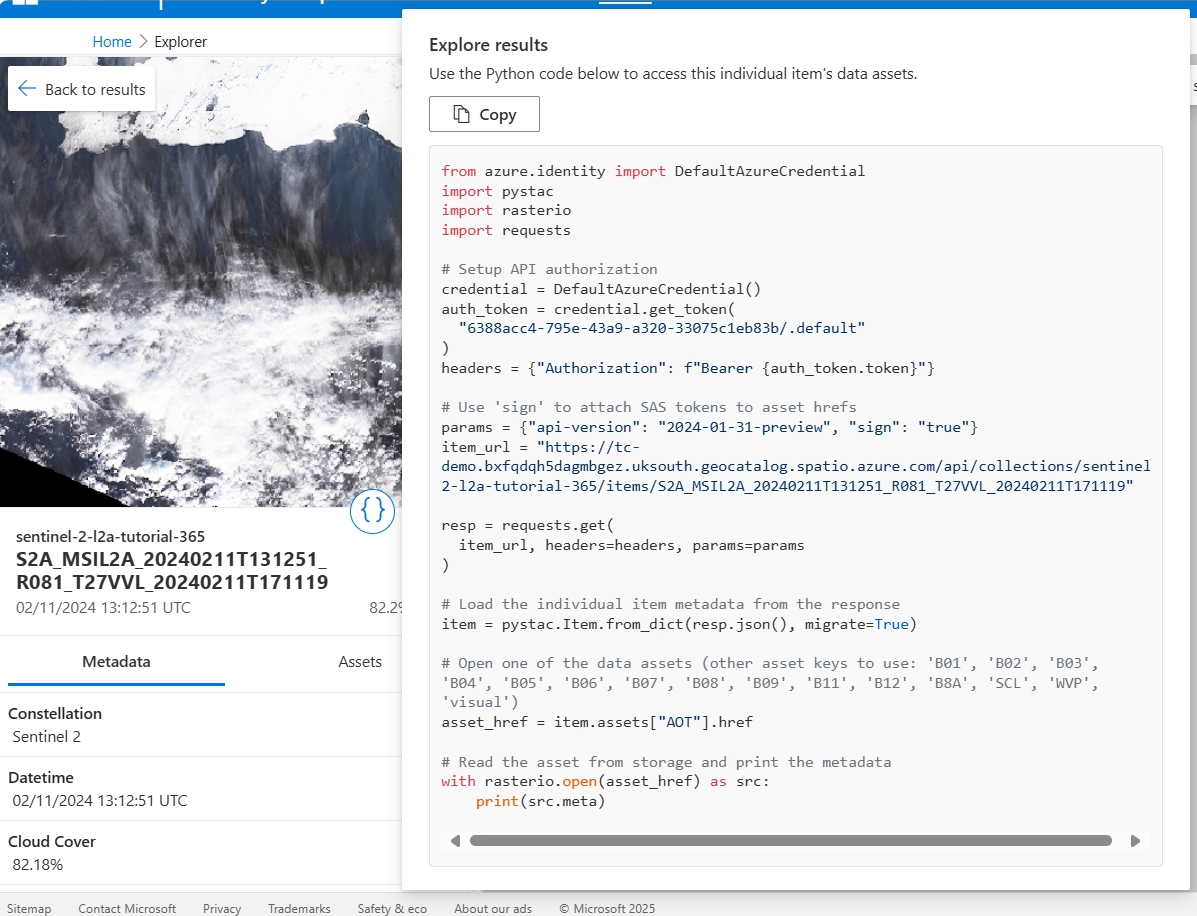1197x916 pixels.
Task: Click the code scrollbar's left arrow
Action: (x=455, y=841)
